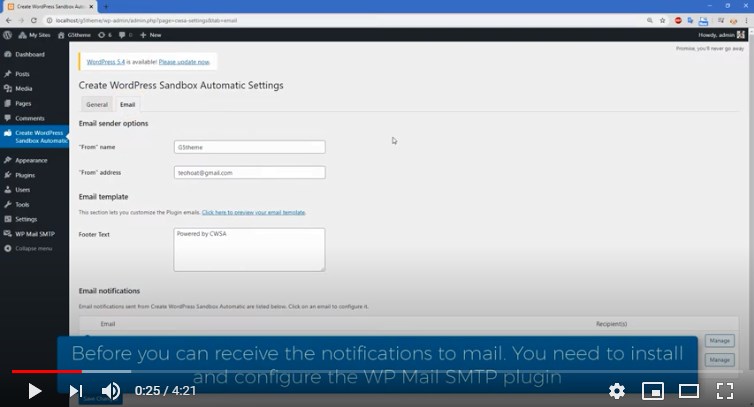Click WordPress 5.4 link

click(x=106, y=62)
